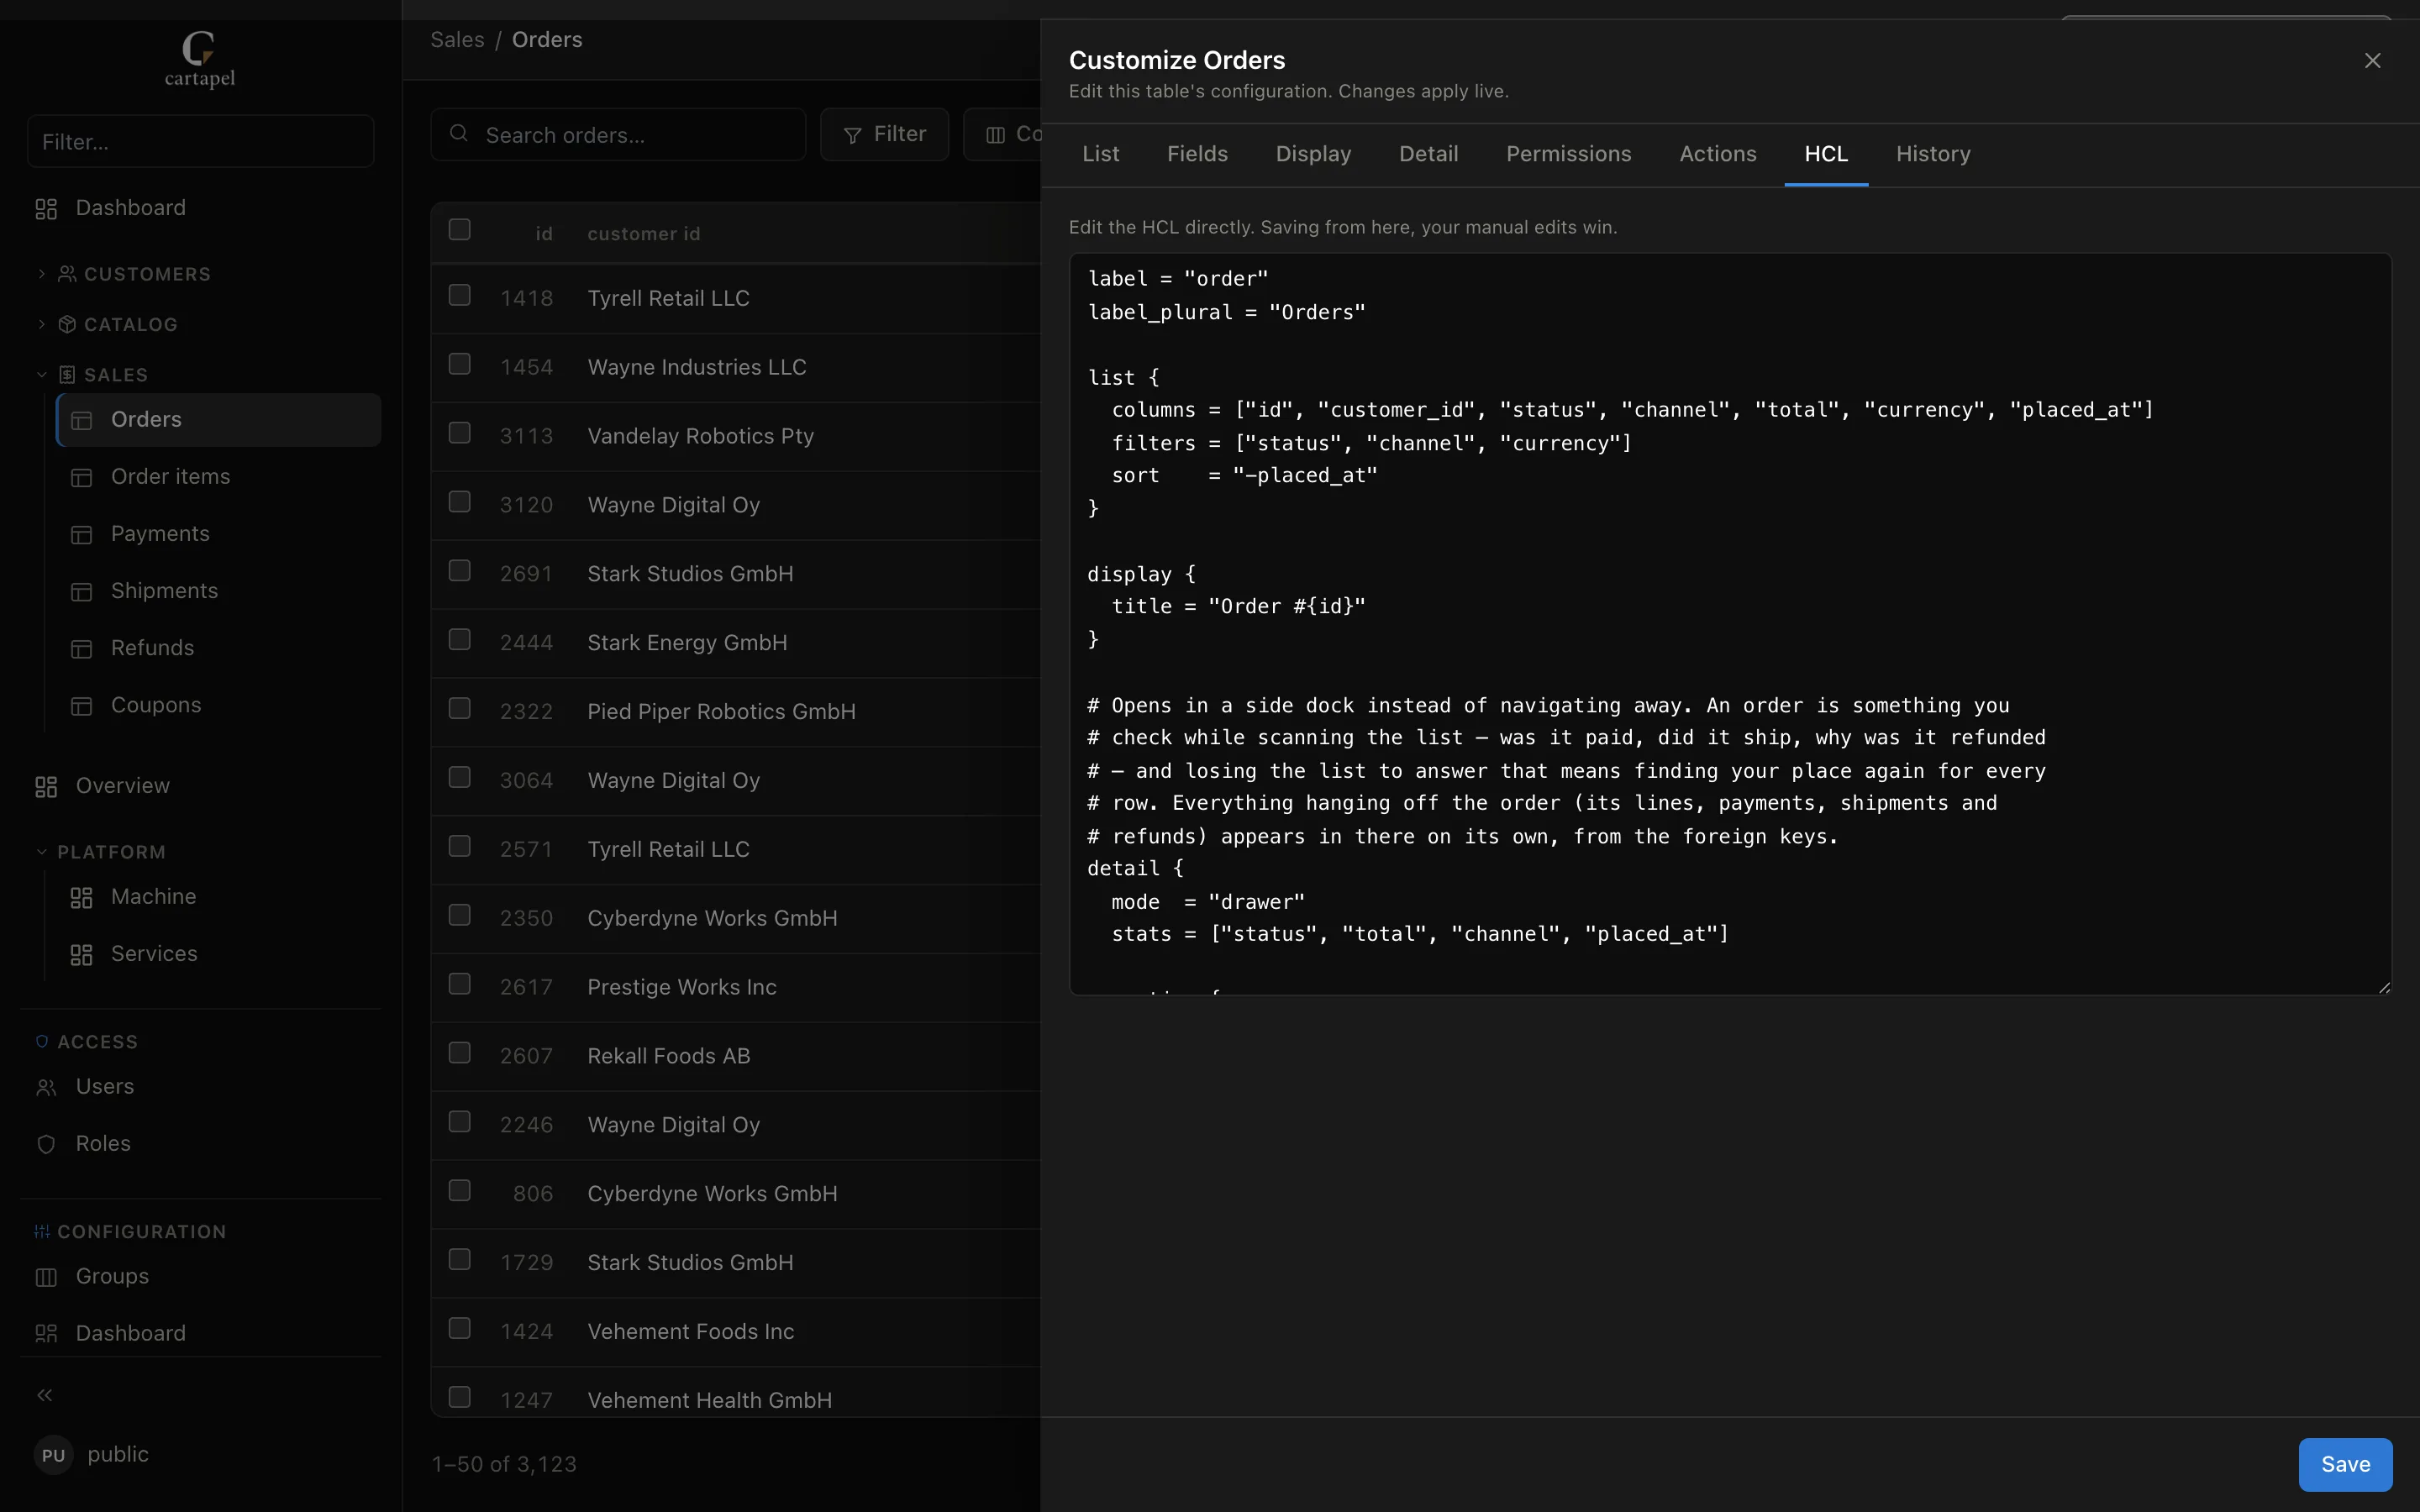Click the Configuration sliders icon
2420x1512 pixels.
click(42, 1231)
